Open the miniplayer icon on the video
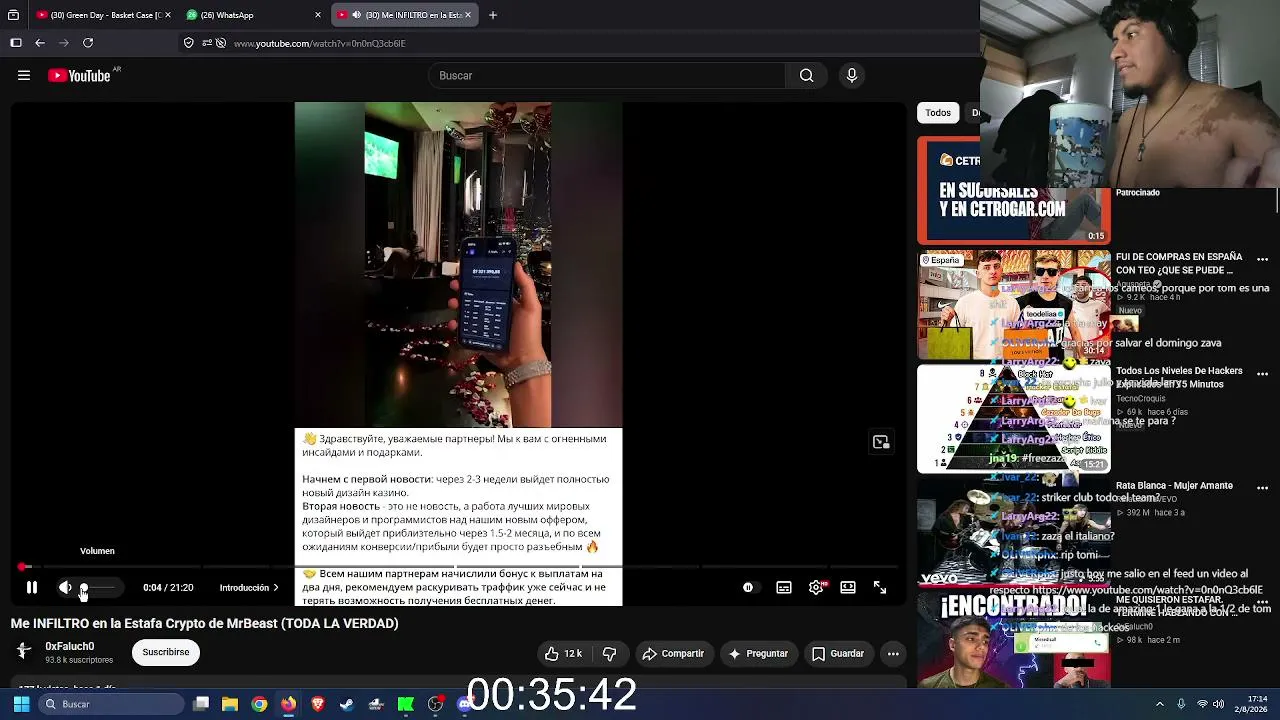The image size is (1280, 720). [881, 442]
